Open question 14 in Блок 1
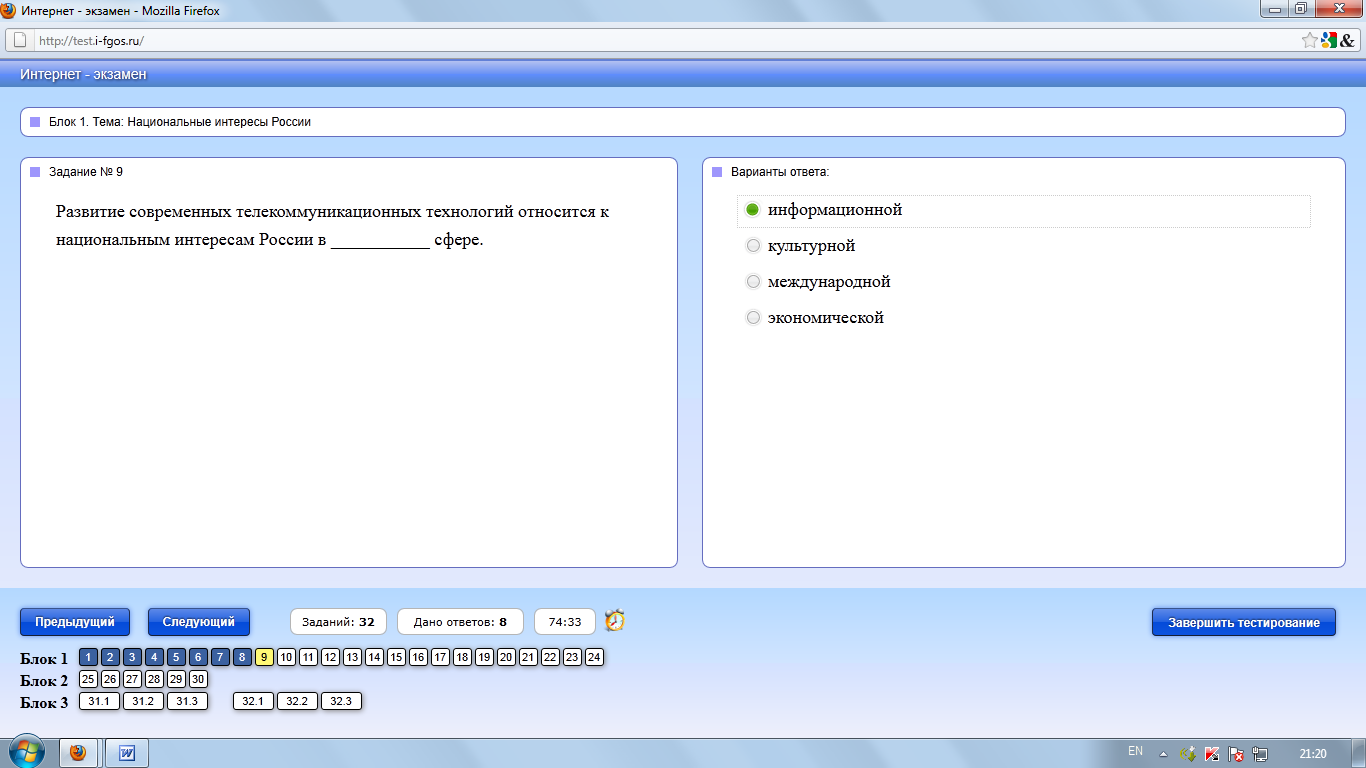This screenshot has width=1366, height=768. 374,657
